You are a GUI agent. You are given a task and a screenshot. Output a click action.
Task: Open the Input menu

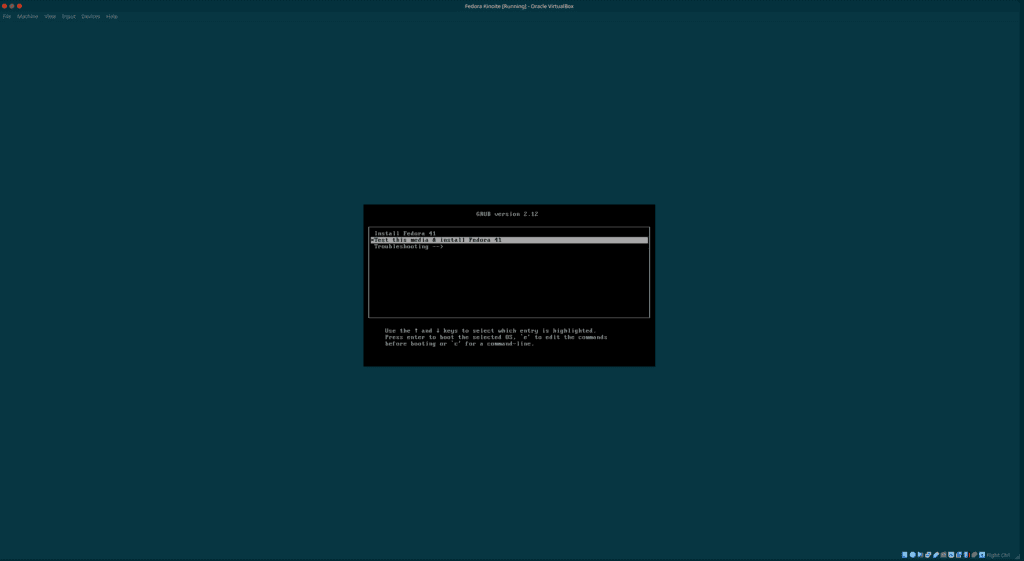pyautogui.click(x=69, y=17)
